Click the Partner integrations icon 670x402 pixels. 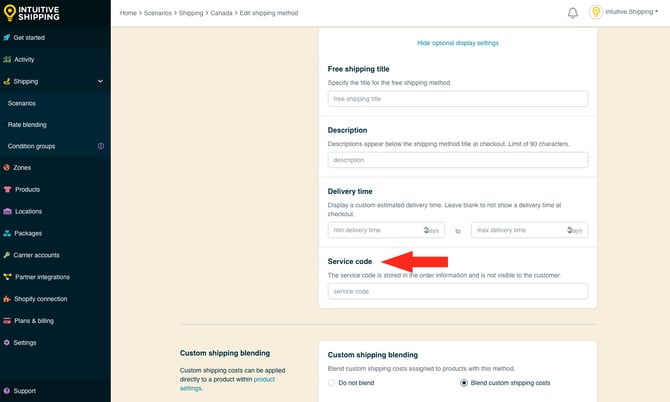pyautogui.click(x=7, y=277)
